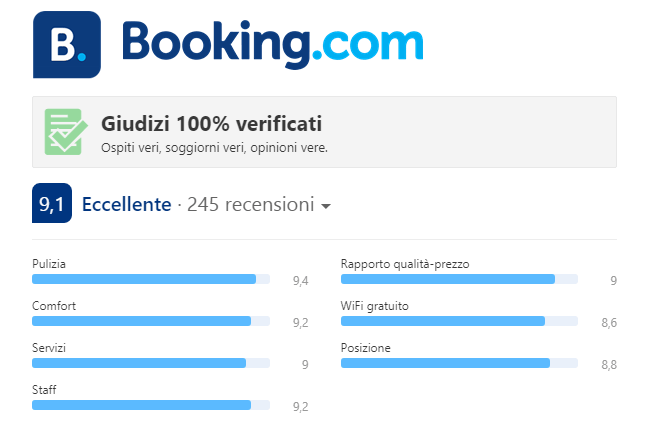Viewport: 670px width, 437px height.
Task: Click the Booking.com square B logo icon
Action: pos(67,44)
